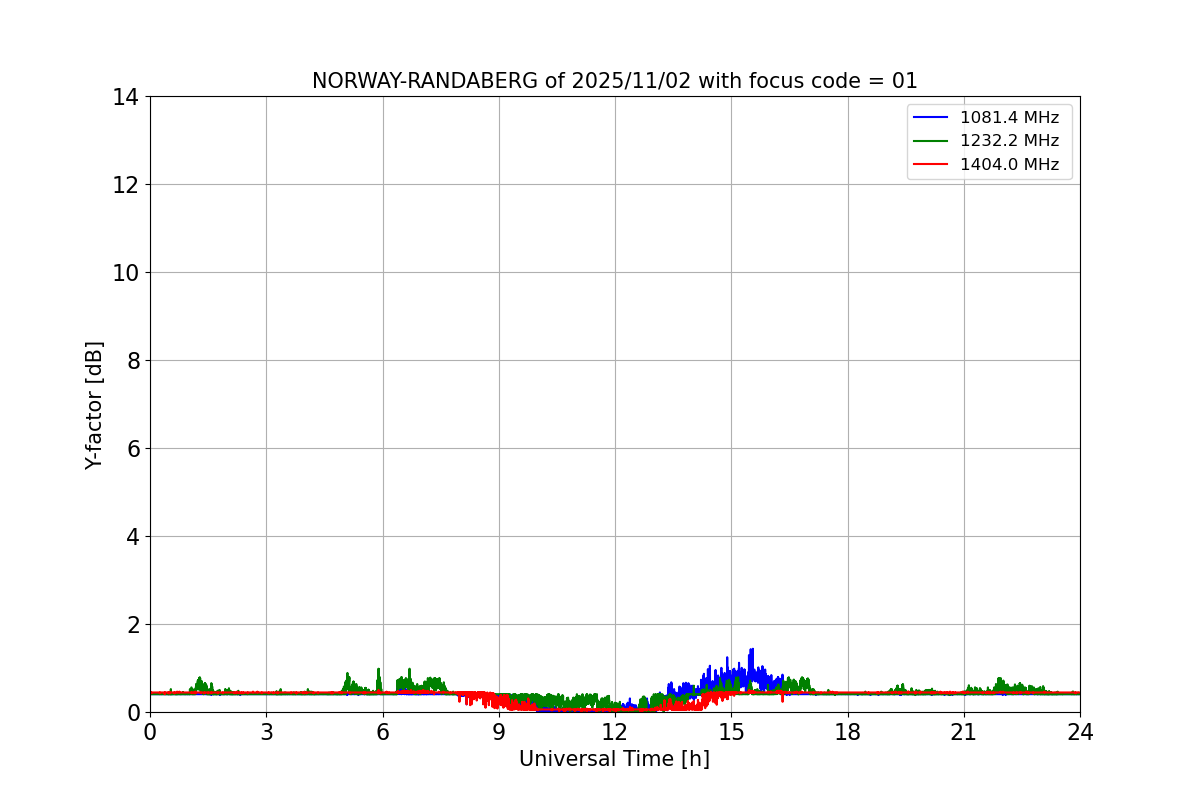Click the y-axis tick label 4
Viewport: 1200px width, 800px height.
tap(133, 537)
